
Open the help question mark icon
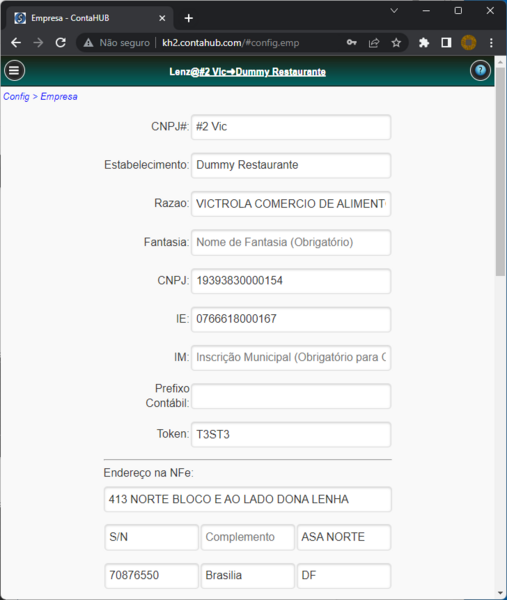pyautogui.click(x=480, y=71)
